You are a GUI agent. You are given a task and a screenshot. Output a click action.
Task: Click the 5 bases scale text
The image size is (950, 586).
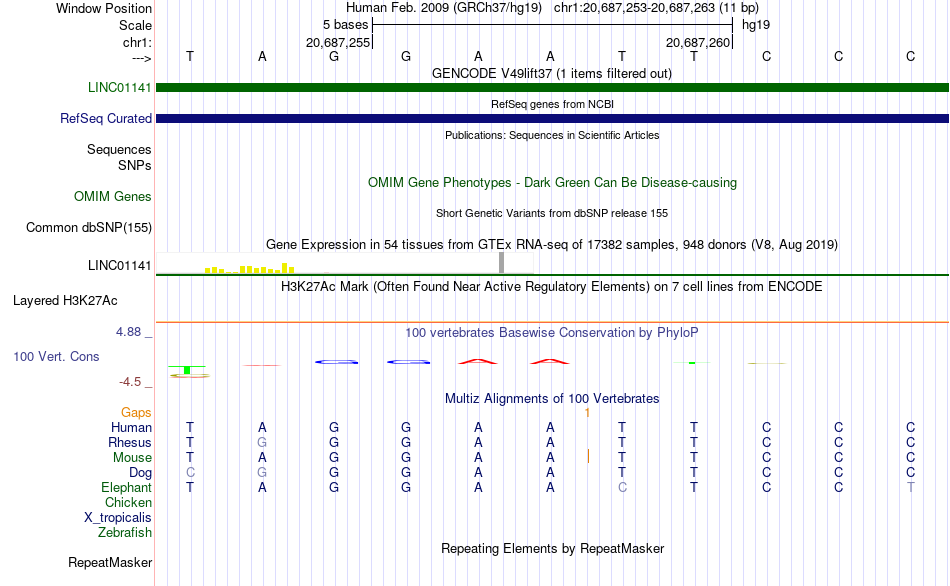point(345,25)
